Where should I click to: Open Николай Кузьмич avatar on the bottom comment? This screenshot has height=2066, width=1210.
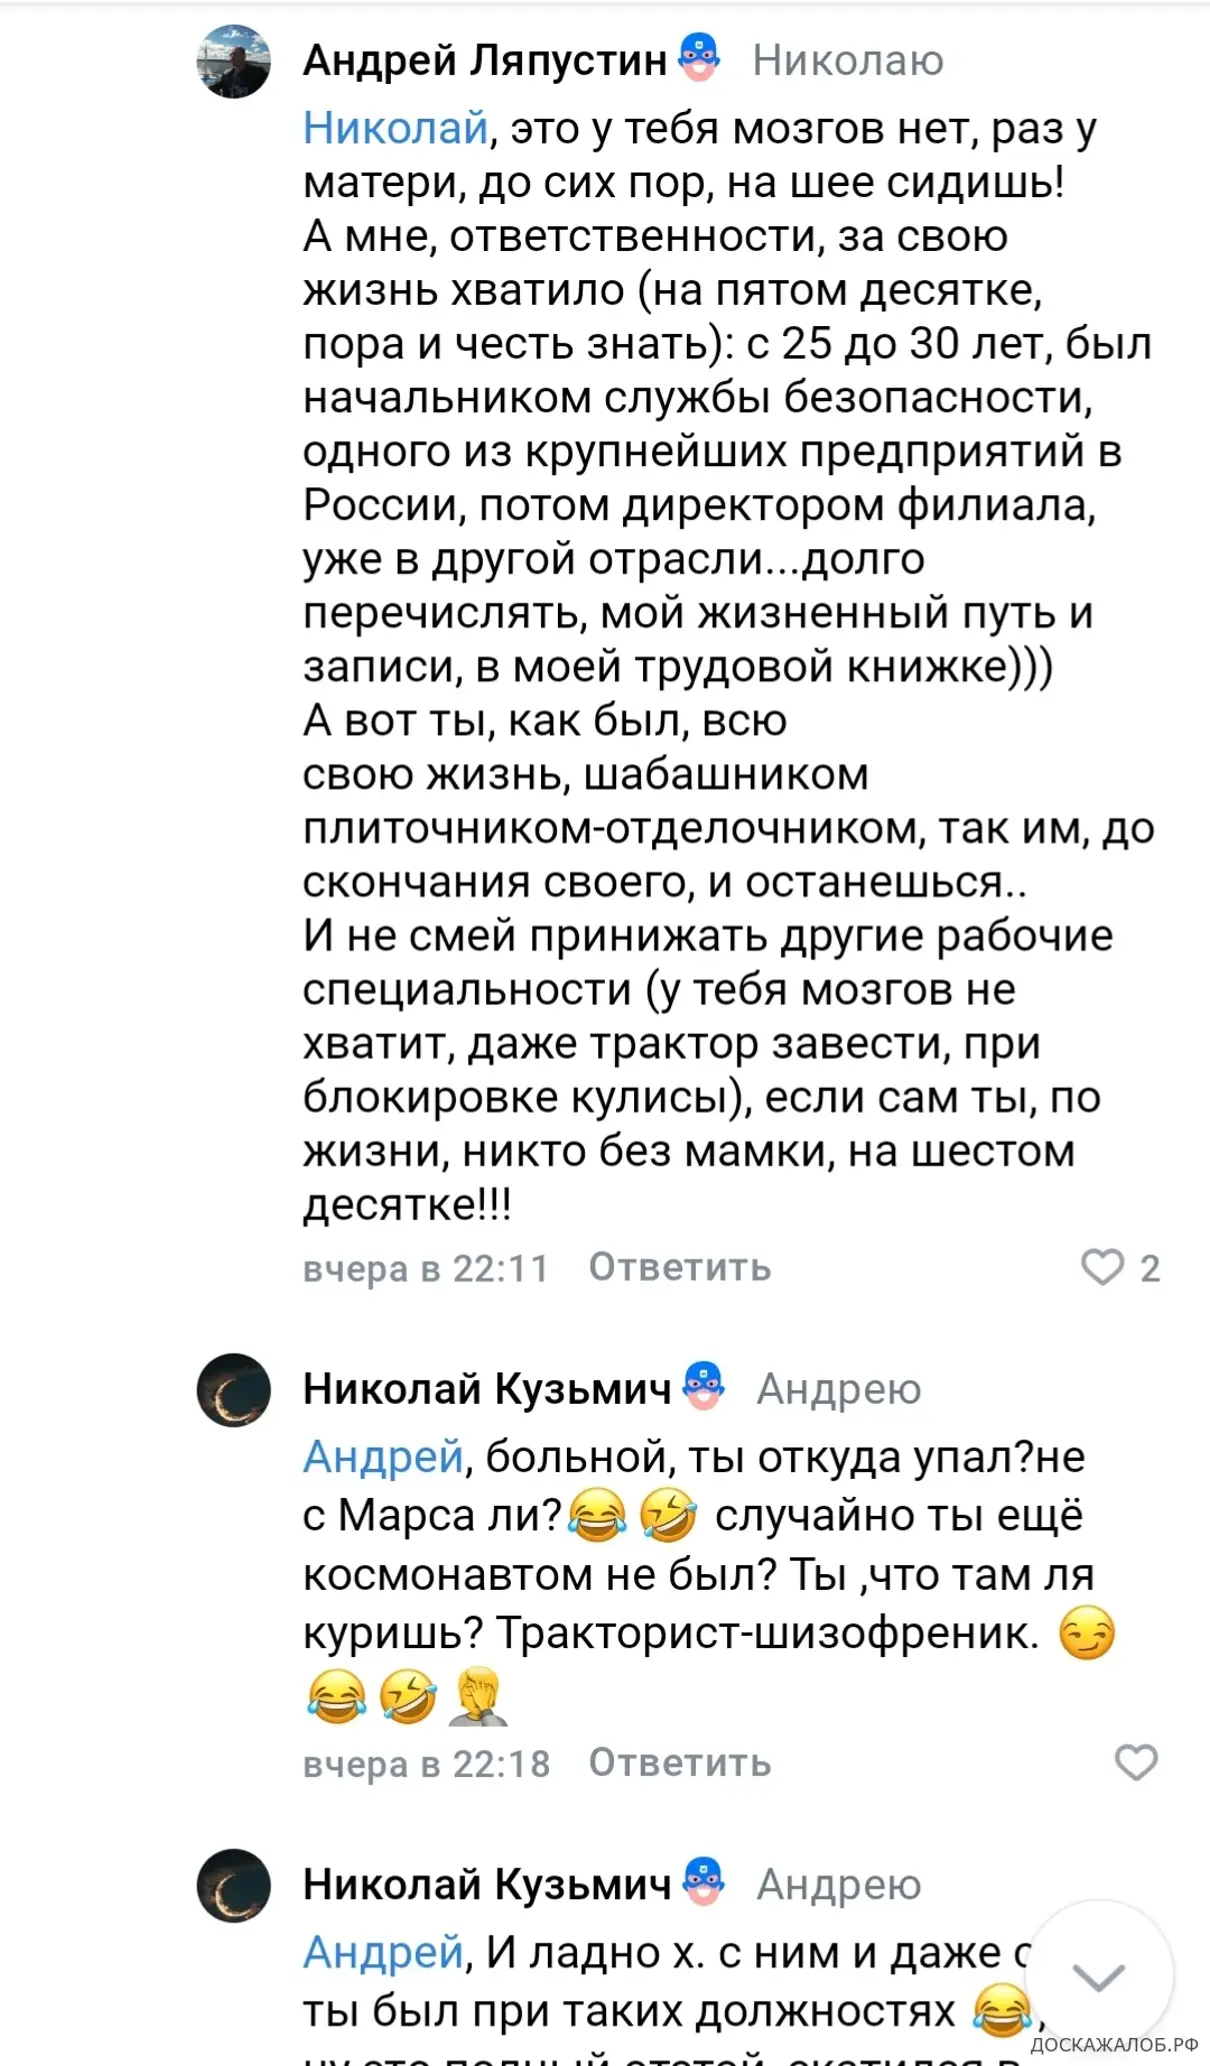pyautogui.click(x=233, y=1885)
